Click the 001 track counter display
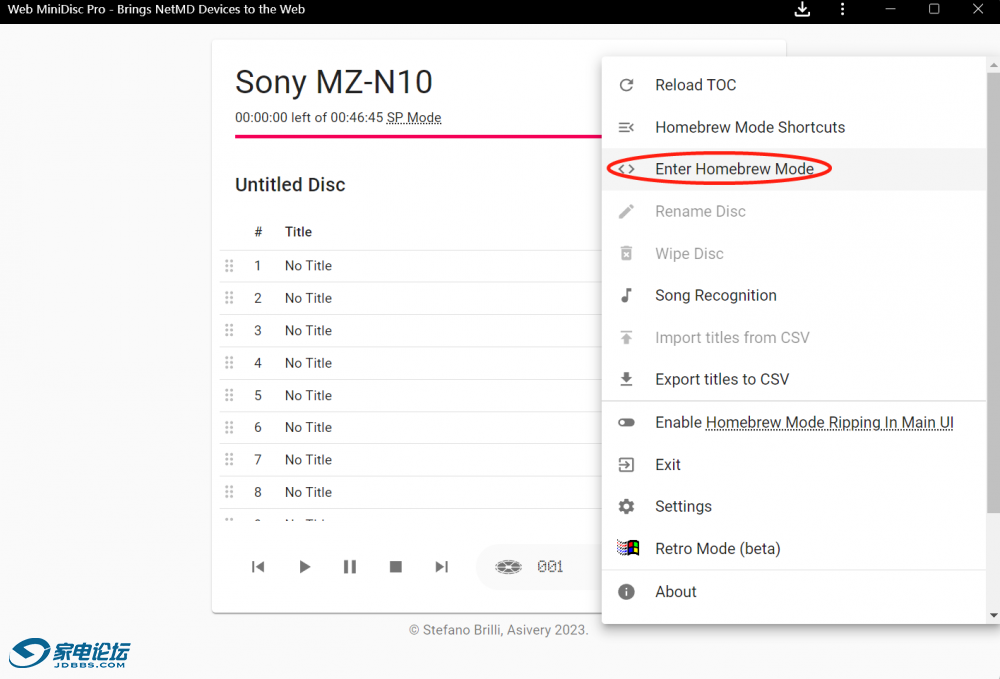 550,567
